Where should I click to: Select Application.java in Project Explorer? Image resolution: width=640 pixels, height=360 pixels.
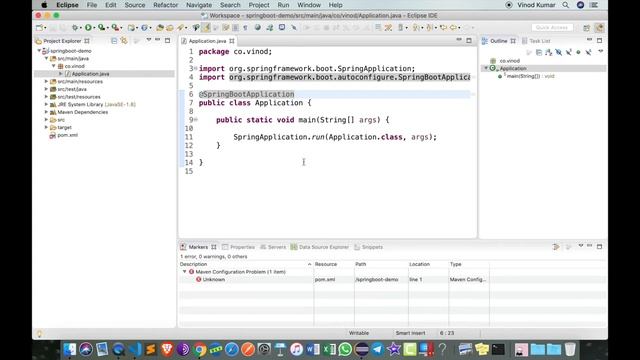tap(90, 74)
